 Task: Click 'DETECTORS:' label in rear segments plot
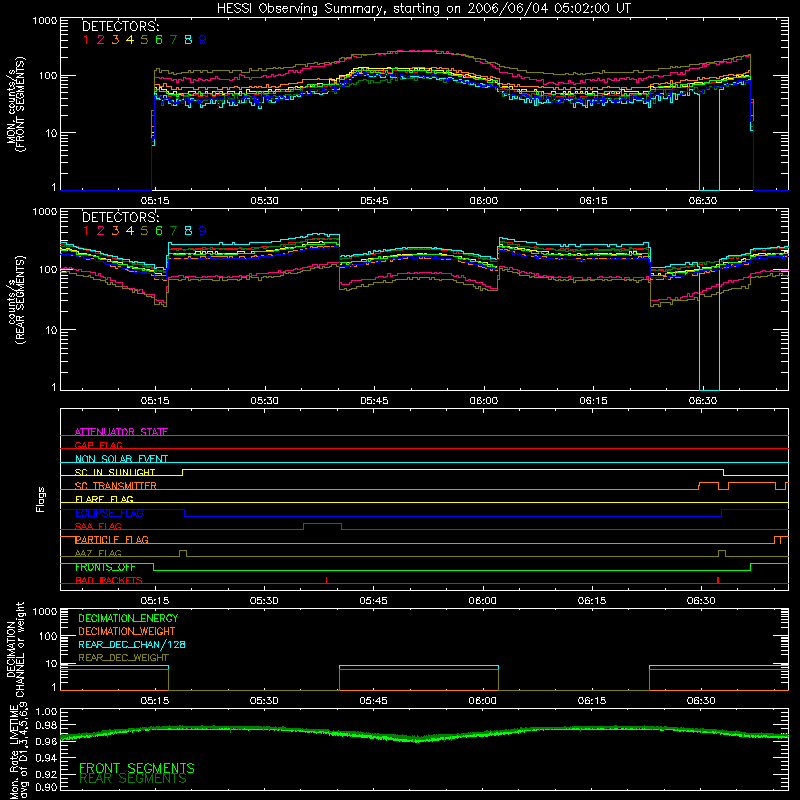[121, 217]
